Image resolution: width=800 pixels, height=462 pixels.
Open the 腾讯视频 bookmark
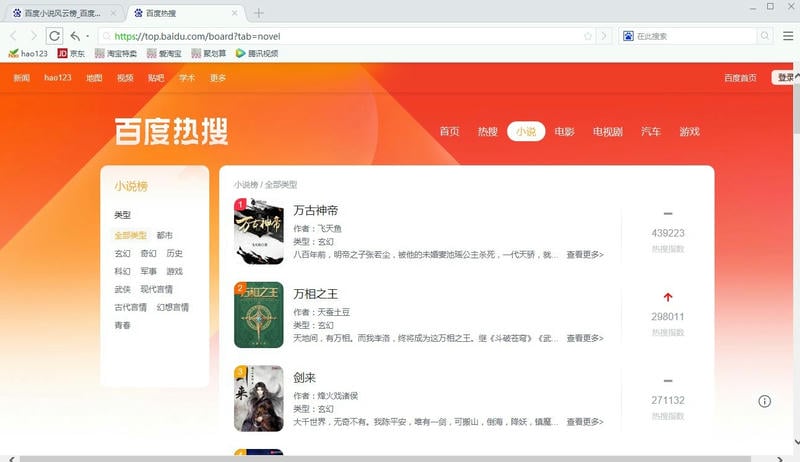click(x=257, y=53)
